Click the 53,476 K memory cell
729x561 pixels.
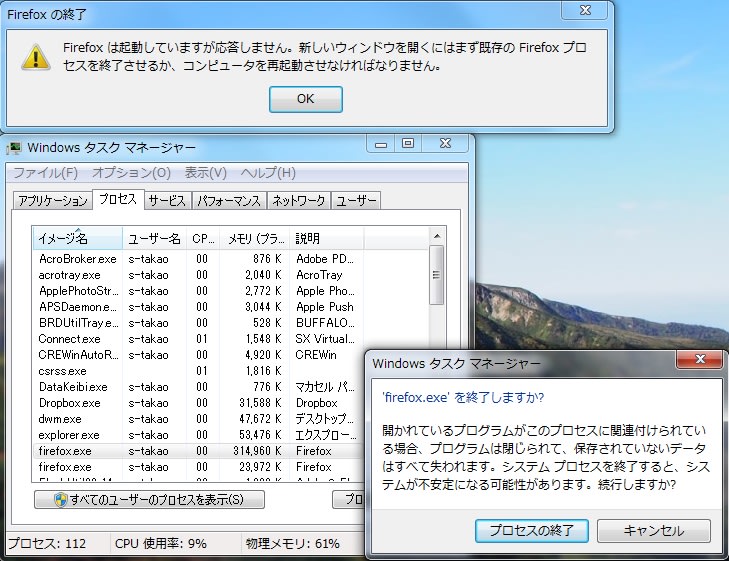click(x=260, y=435)
